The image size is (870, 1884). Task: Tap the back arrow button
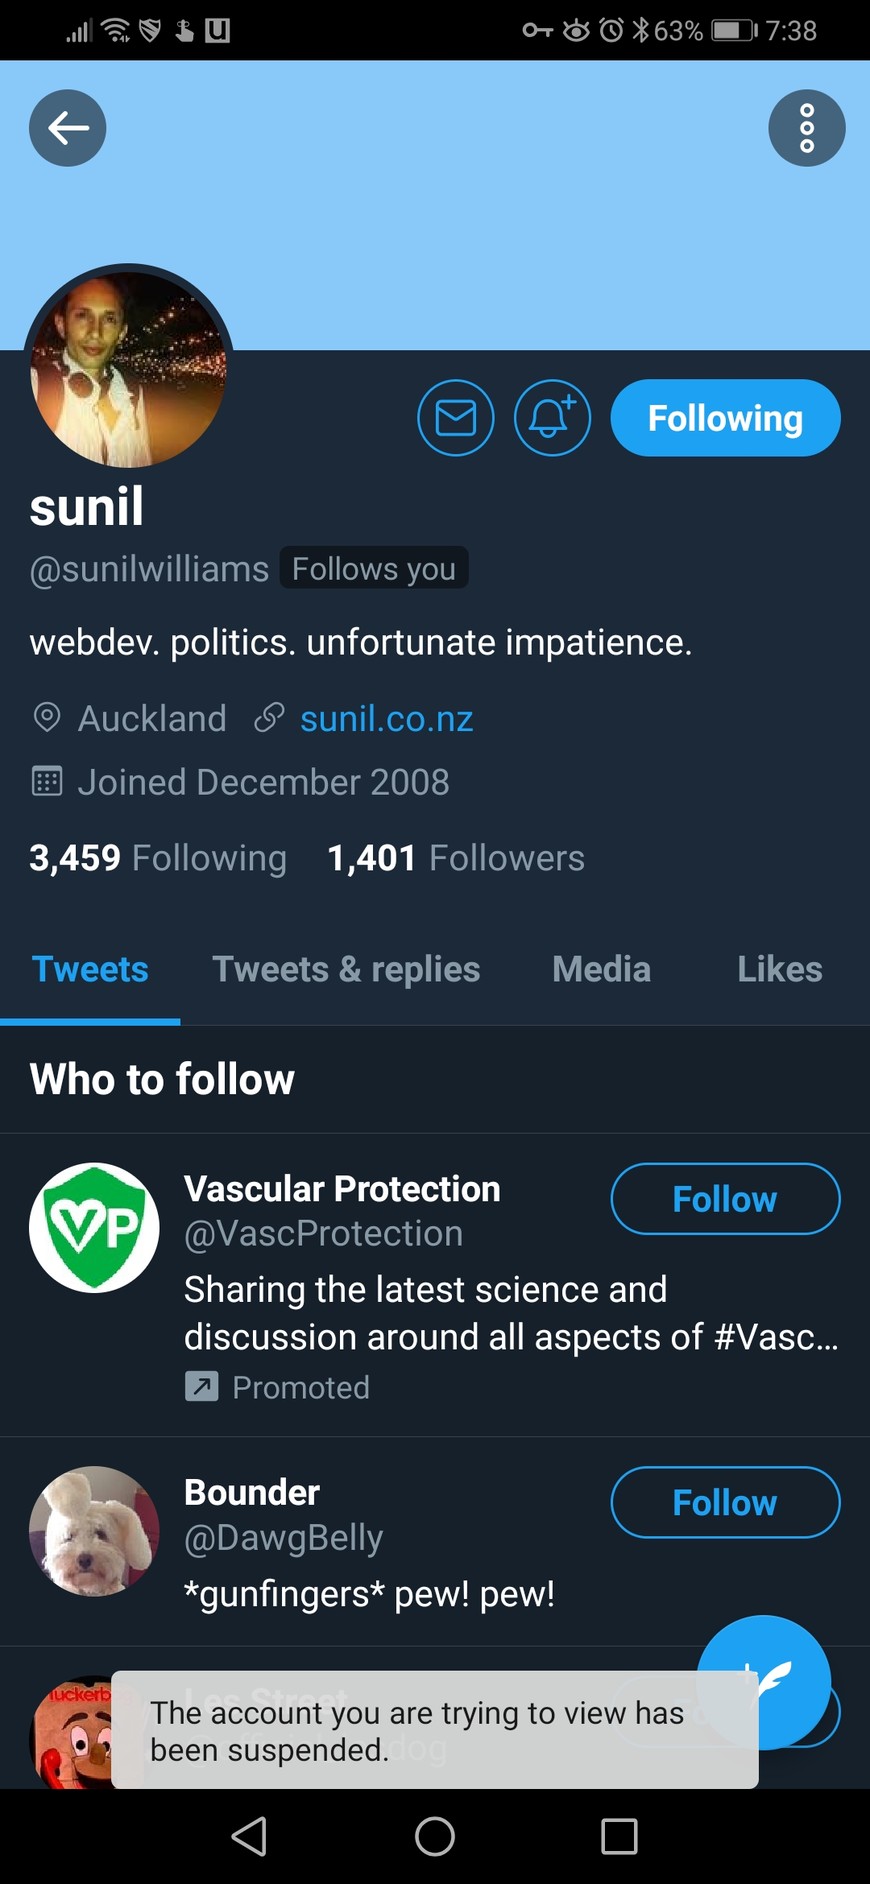(68, 128)
